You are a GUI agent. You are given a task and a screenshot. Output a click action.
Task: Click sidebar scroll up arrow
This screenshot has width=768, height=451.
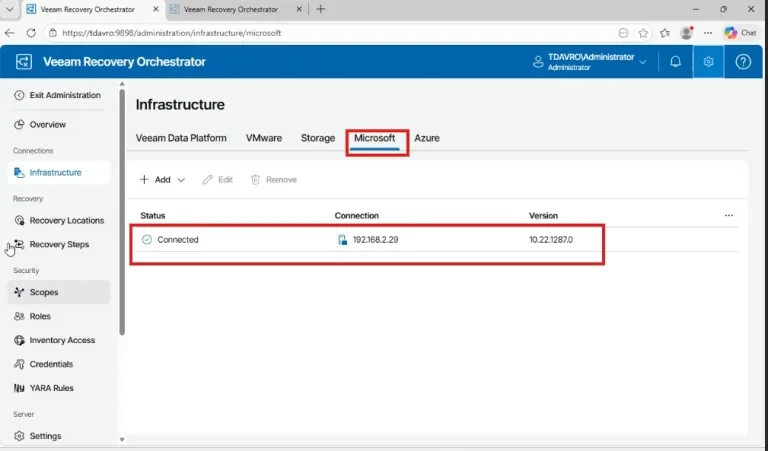tap(122, 84)
